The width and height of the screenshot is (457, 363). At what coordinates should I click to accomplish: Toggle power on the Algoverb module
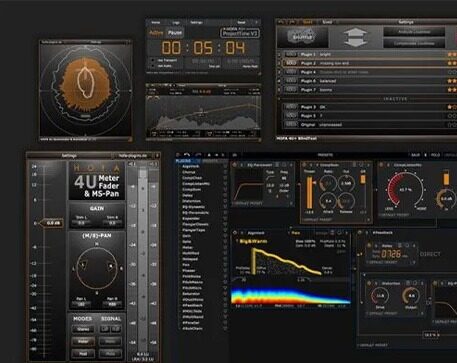click(x=235, y=233)
